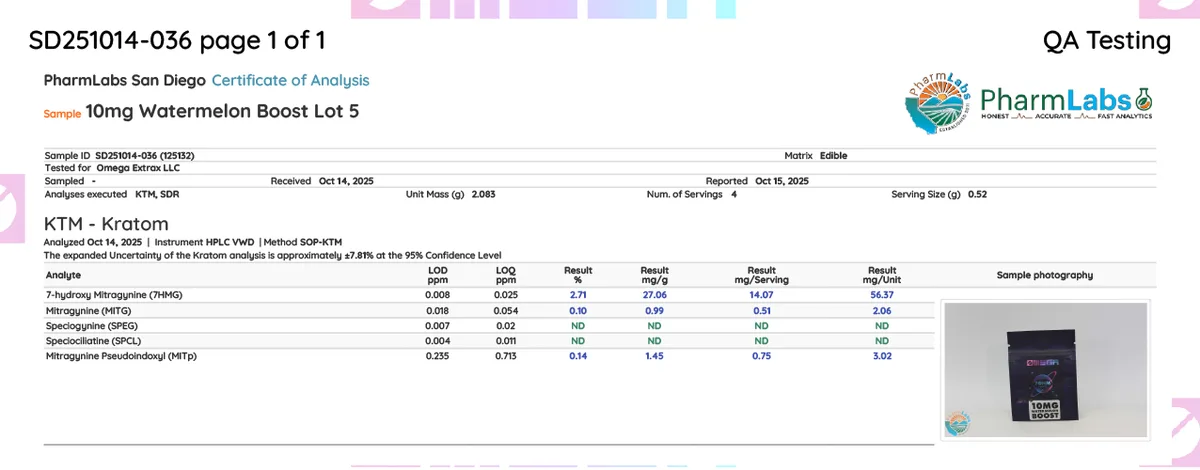Select the '7-hydroxy Mitragynine (7HMG)' row name
The image size is (1200, 470).
click(114, 295)
